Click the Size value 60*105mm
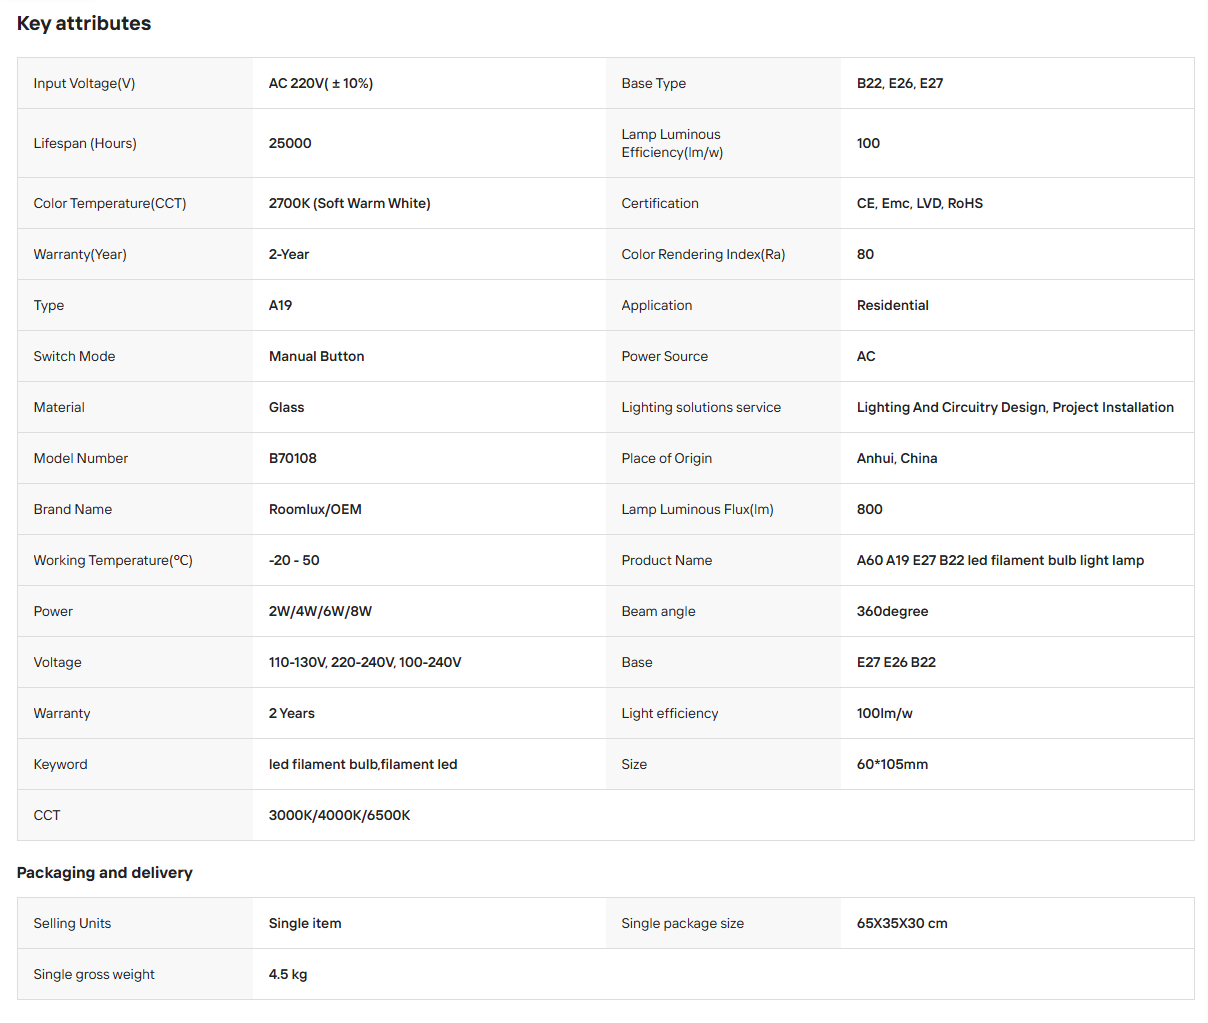The height and width of the screenshot is (1023, 1208). (892, 764)
